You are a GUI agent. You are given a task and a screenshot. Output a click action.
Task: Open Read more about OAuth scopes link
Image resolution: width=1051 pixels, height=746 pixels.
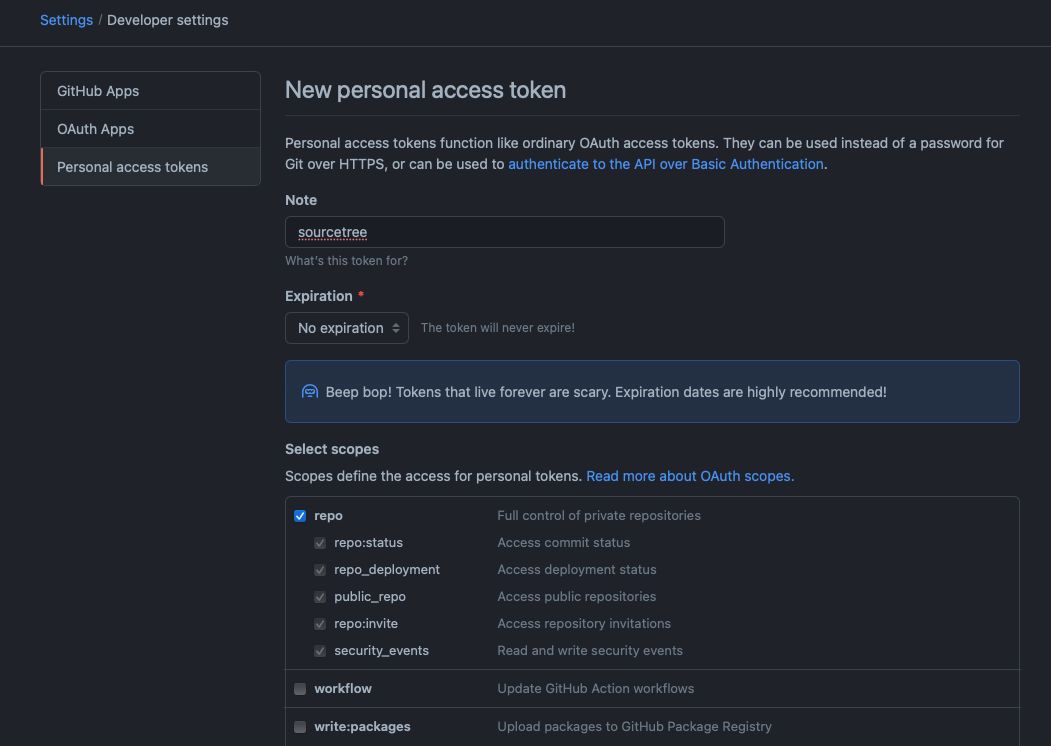(690, 476)
